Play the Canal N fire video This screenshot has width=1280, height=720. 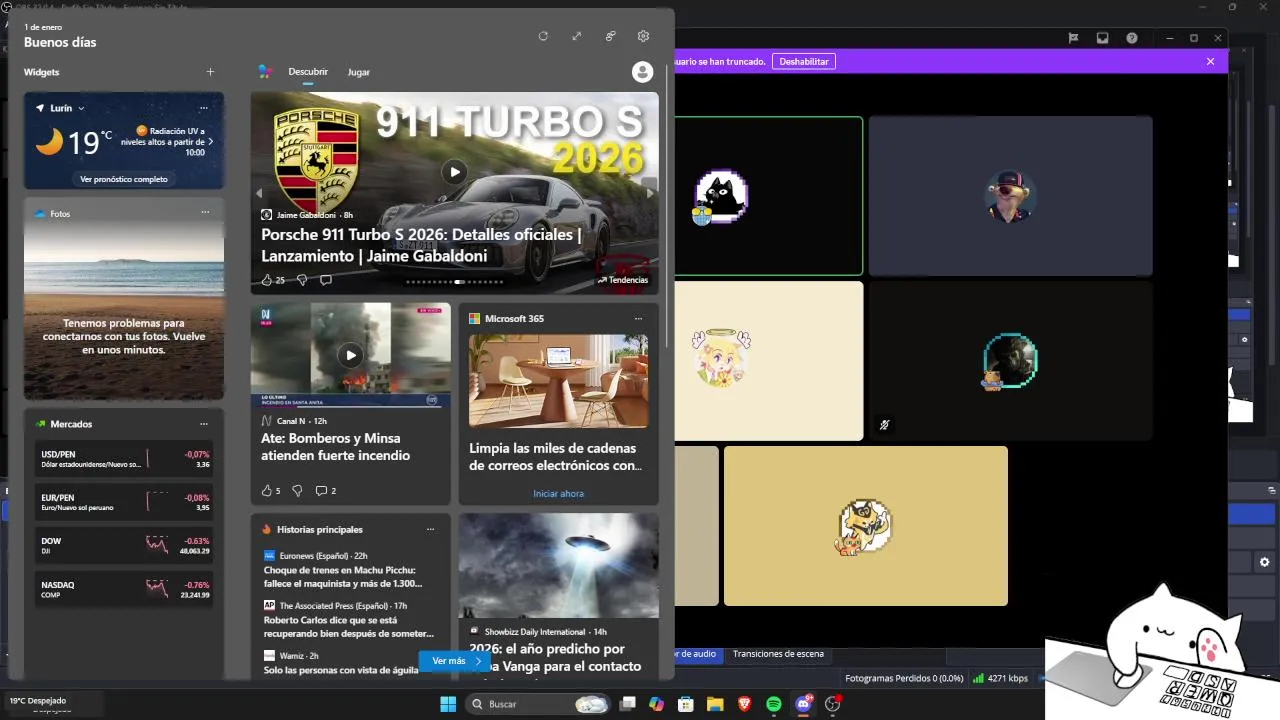[350, 355]
